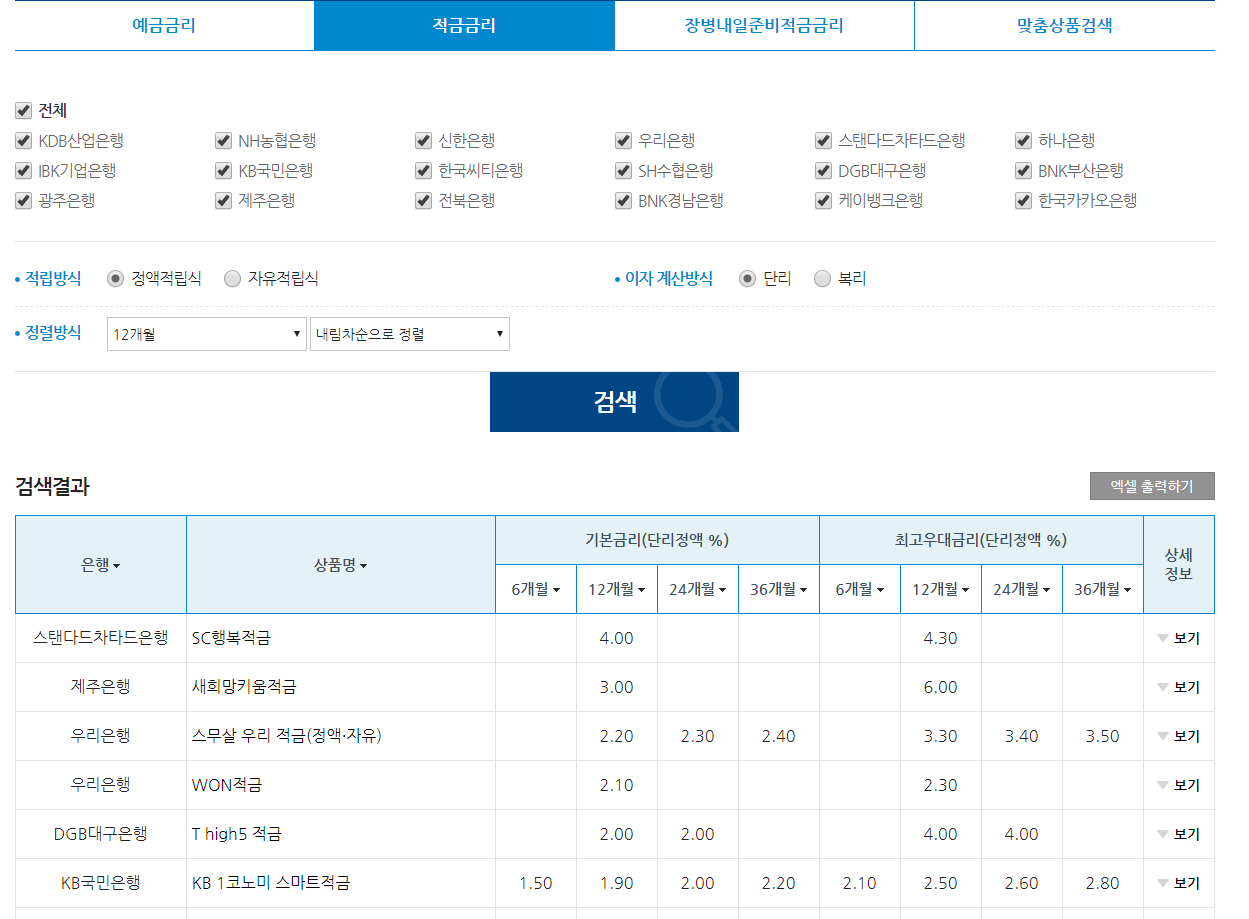Expand 보기 for 새희망키움적금
Image resolution: width=1249 pixels, height=919 pixels.
point(1179,687)
